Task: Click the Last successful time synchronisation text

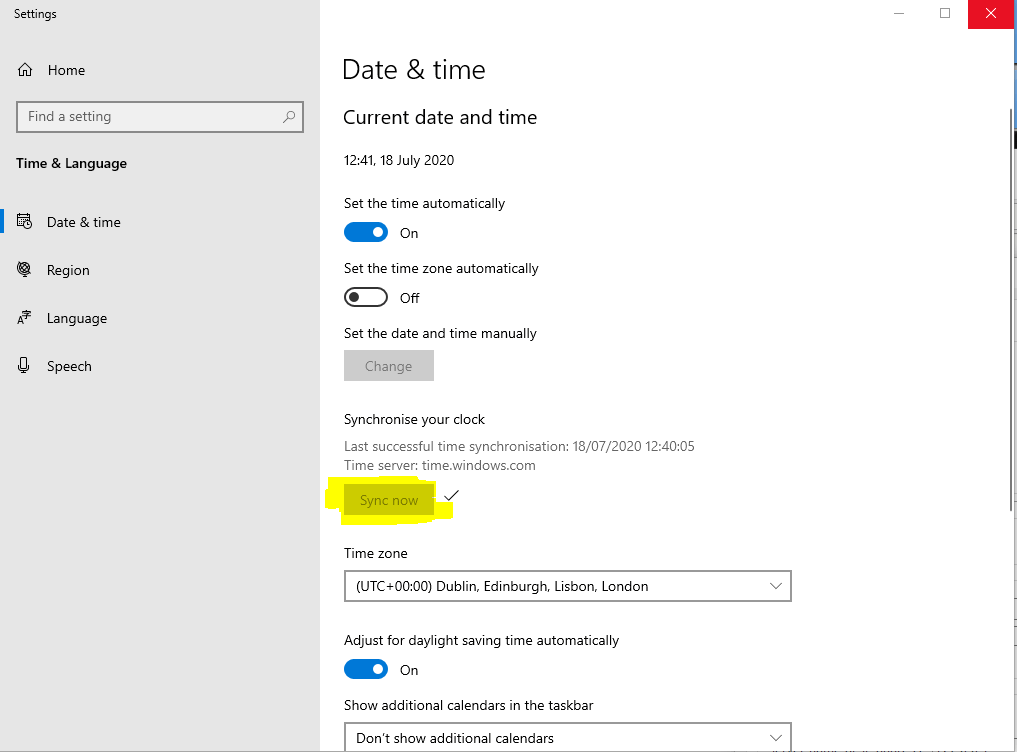Action: pos(519,446)
